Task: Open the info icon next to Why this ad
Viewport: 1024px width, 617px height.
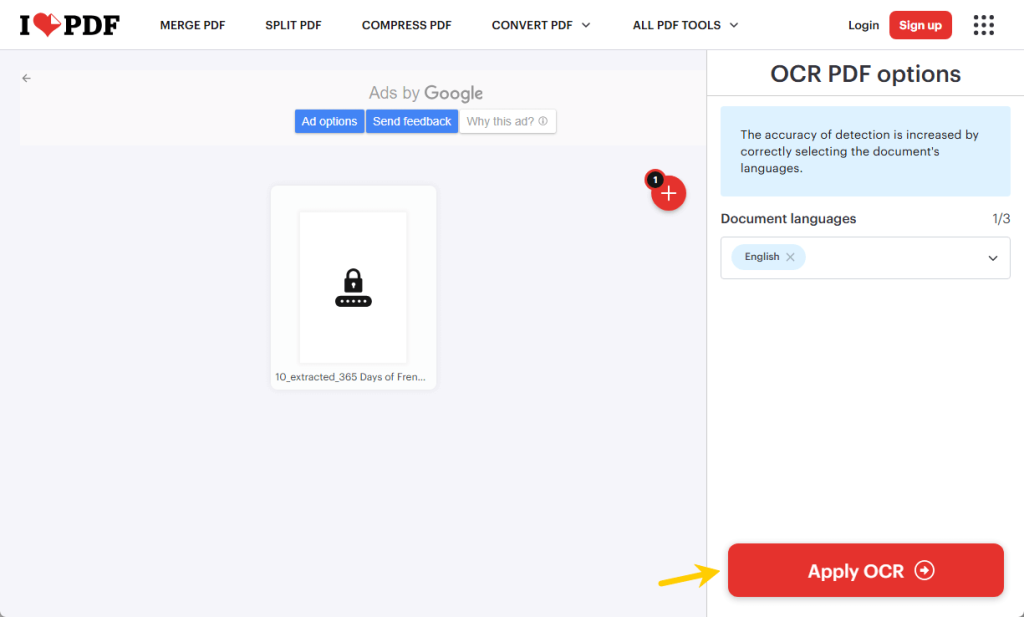Action: pyautogui.click(x=541, y=121)
